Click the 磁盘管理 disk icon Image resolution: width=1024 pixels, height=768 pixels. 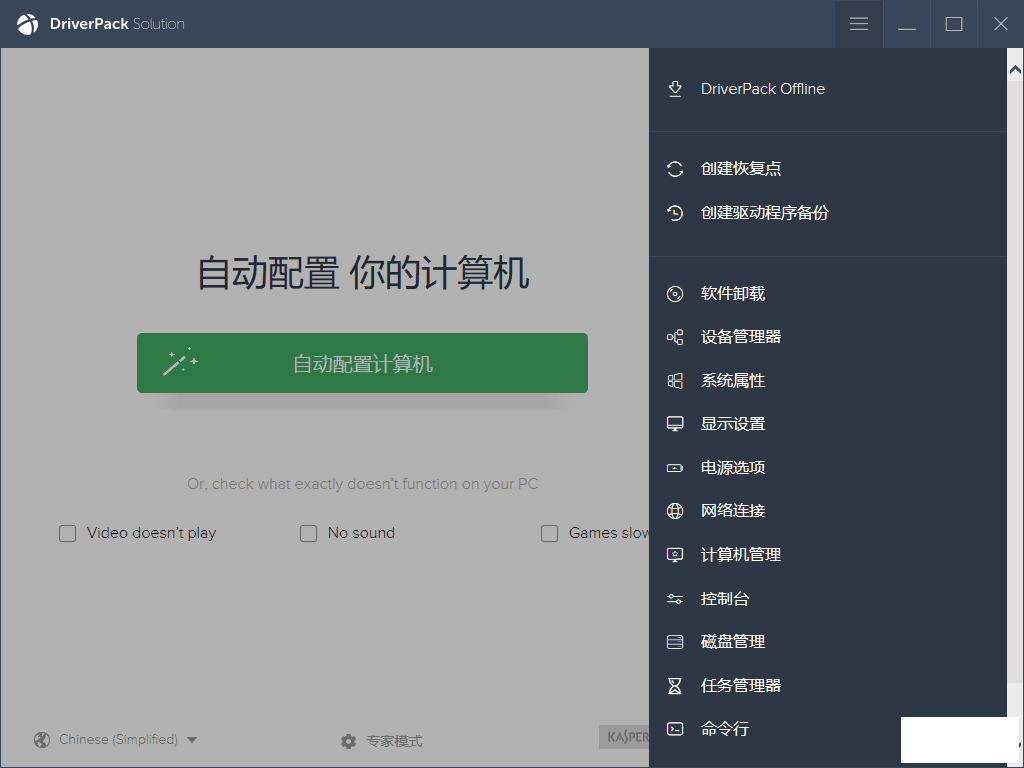675,642
